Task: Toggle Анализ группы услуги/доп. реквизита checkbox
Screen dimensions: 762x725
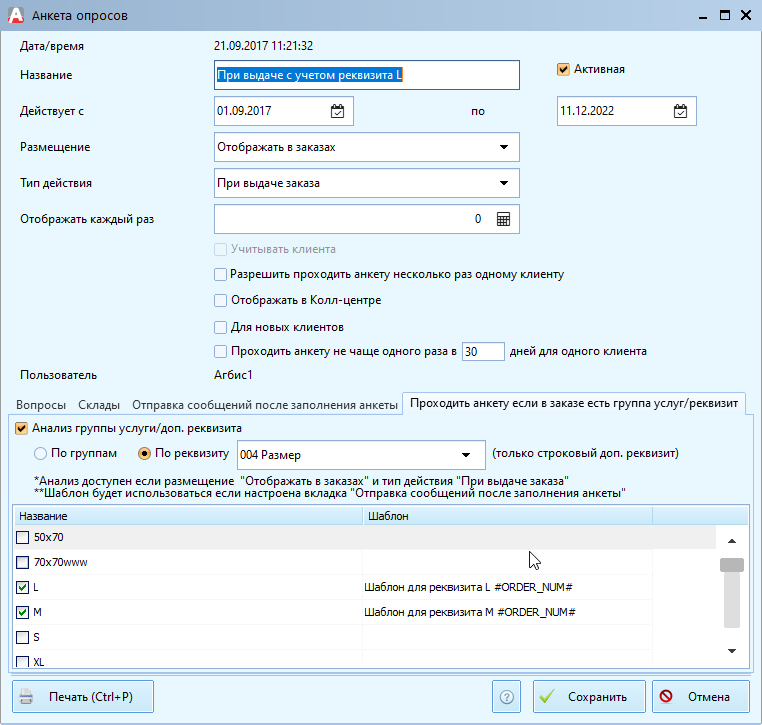Action: click(x=21, y=429)
